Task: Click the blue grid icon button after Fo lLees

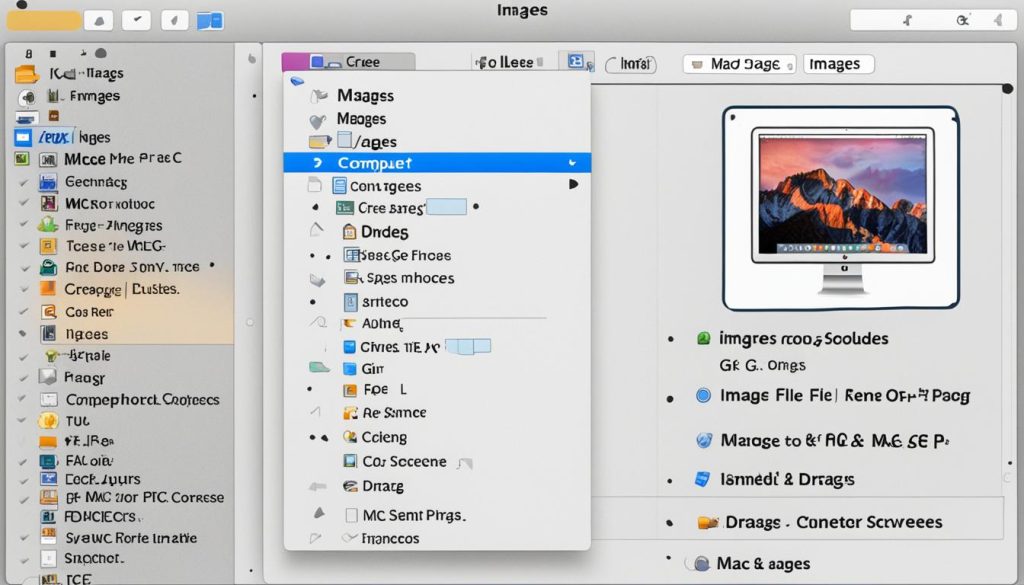Action: pos(576,61)
